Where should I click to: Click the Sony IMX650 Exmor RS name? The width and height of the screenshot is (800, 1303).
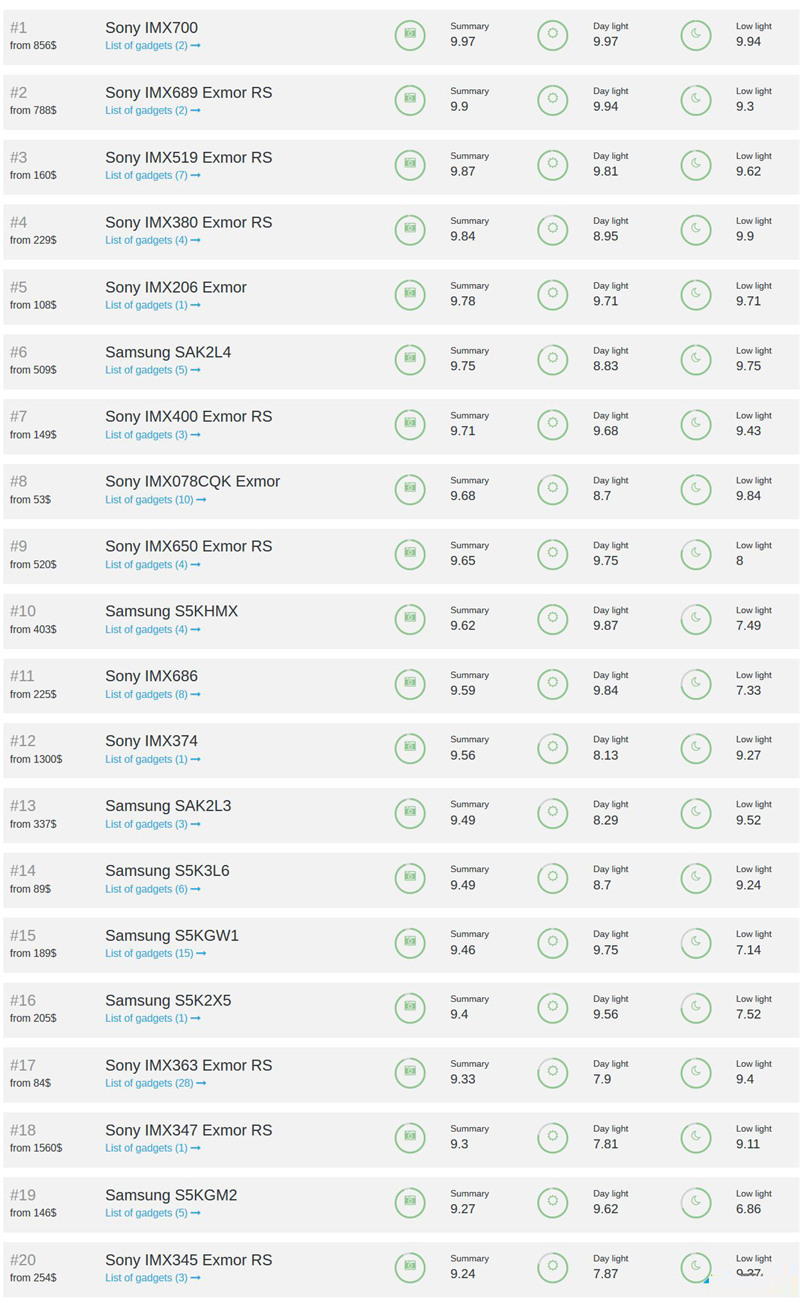pos(188,546)
